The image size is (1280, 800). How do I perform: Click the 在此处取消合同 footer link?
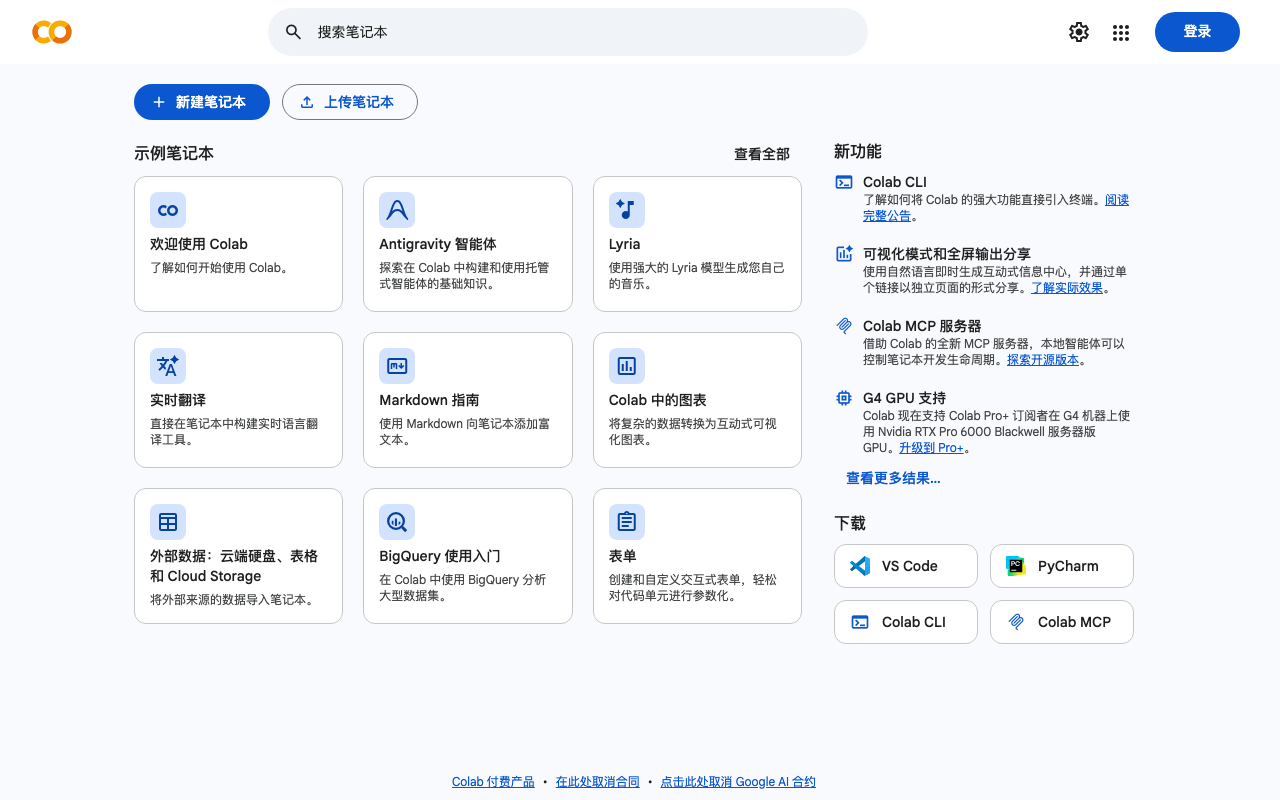click(x=598, y=782)
